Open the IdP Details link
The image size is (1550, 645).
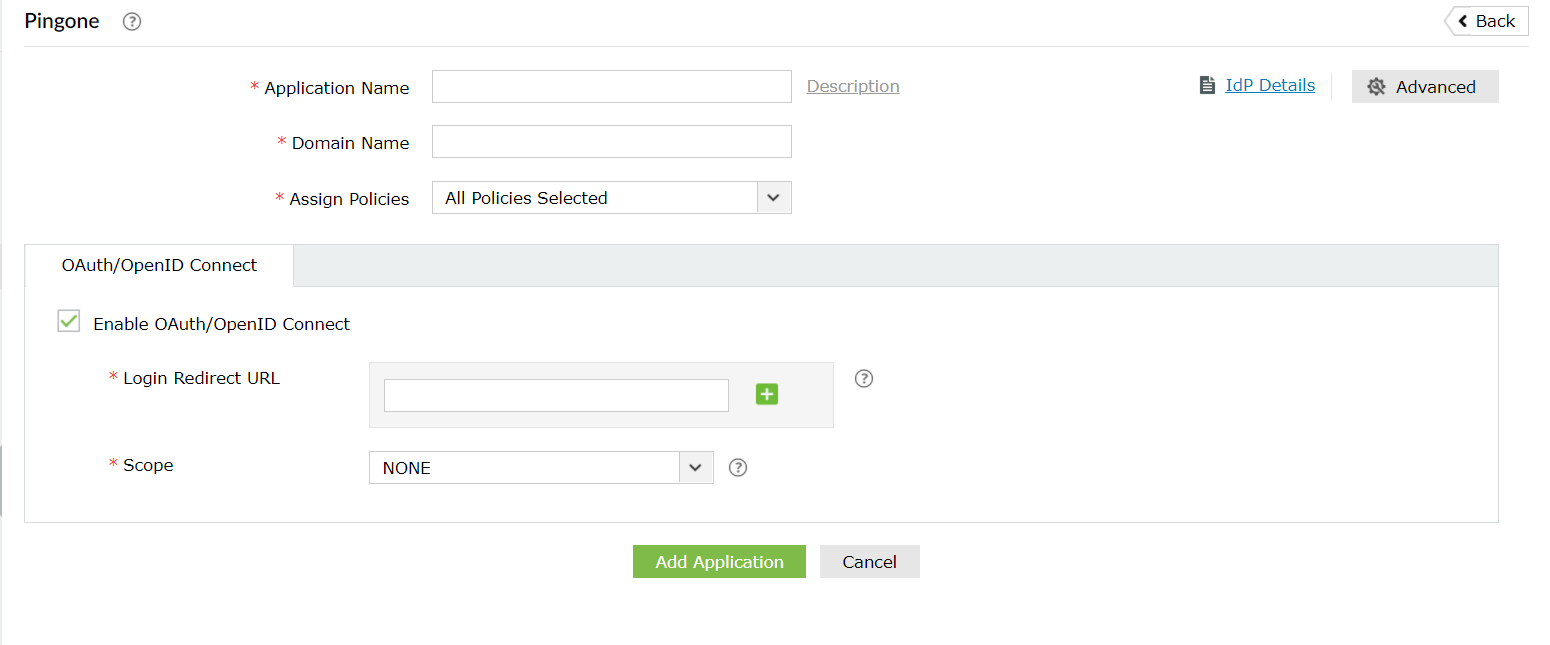pos(1270,86)
